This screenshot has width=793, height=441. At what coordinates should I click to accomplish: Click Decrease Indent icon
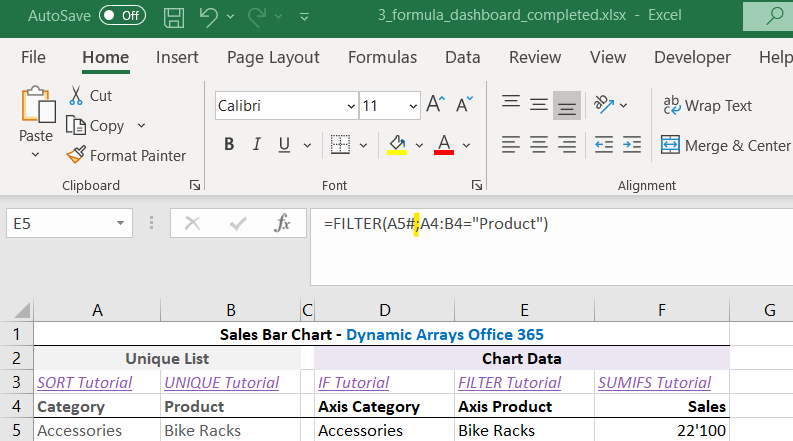click(604, 145)
